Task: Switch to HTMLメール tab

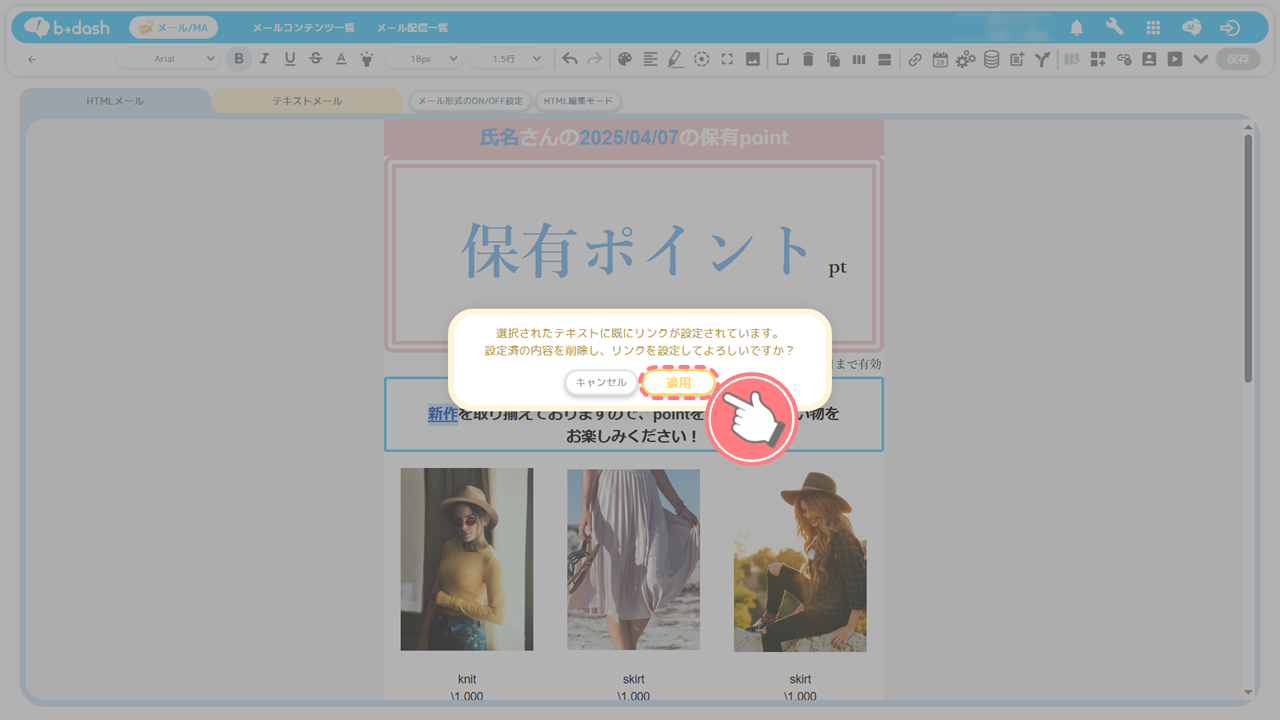Action: [115, 101]
